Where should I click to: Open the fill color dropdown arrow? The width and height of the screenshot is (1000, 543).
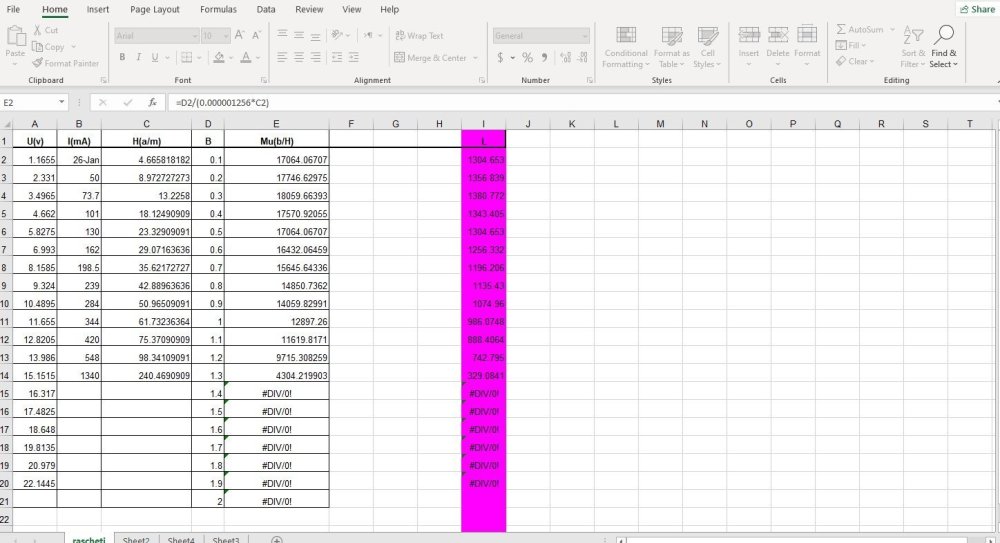point(231,58)
